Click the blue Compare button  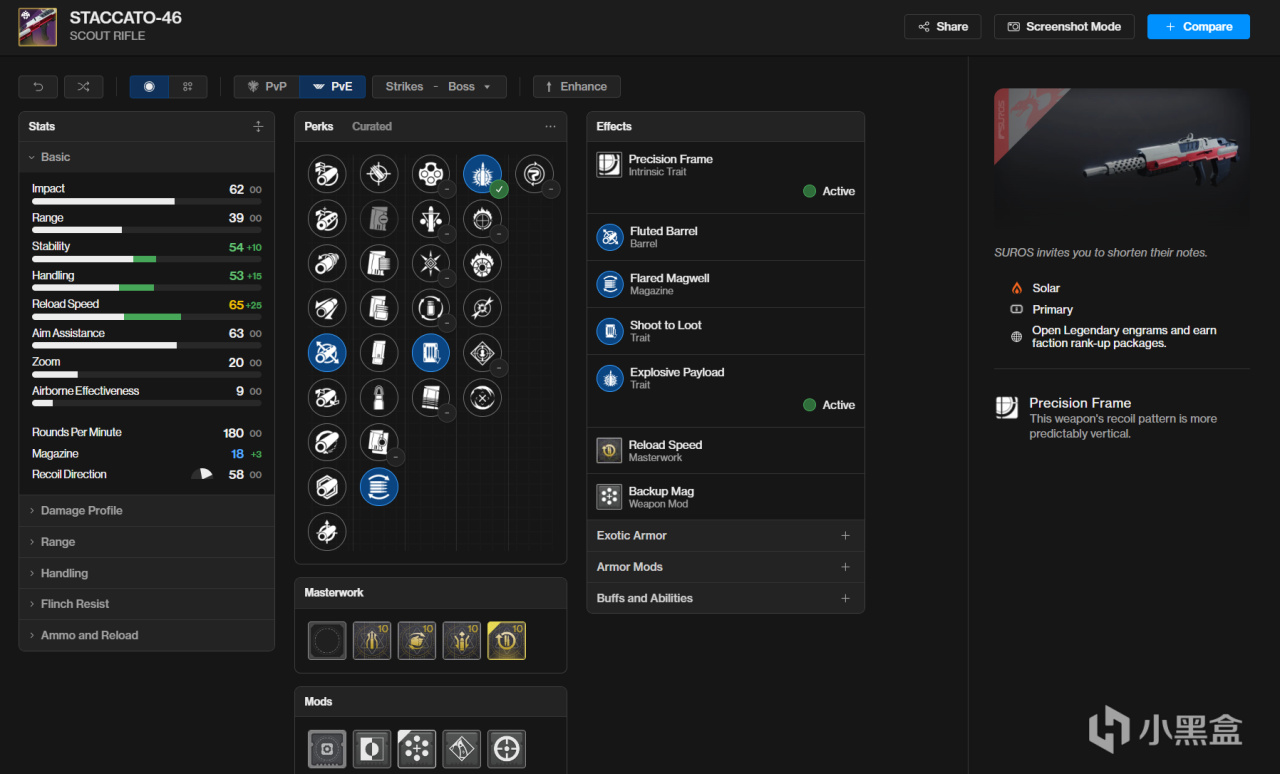pyautogui.click(x=1198, y=27)
